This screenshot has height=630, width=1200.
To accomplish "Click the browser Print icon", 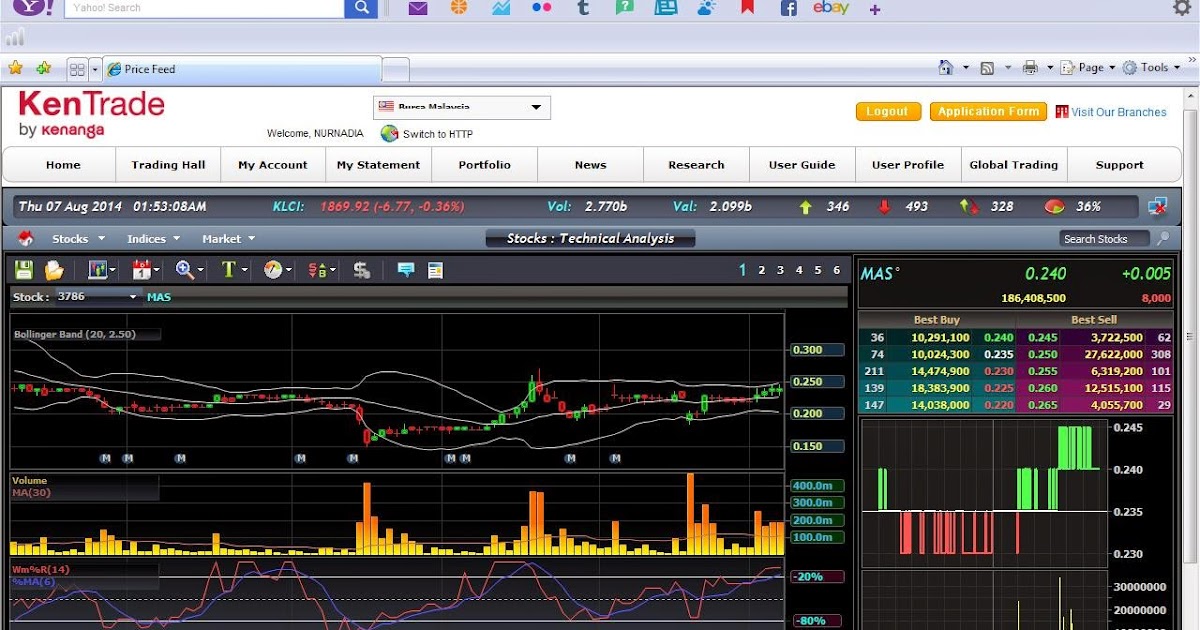I will click(x=1030, y=68).
